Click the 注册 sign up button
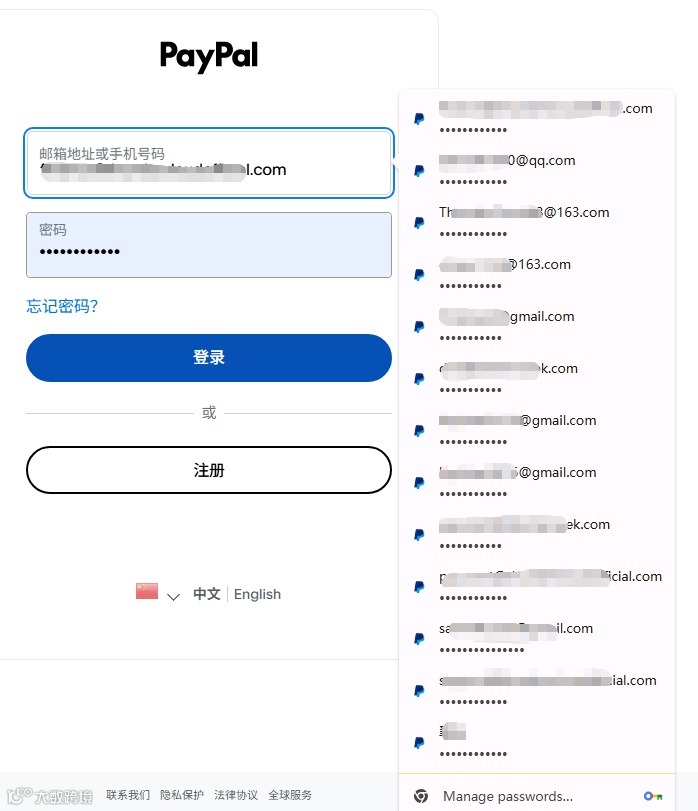This screenshot has width=698, height=811. [x=209, y=470]
